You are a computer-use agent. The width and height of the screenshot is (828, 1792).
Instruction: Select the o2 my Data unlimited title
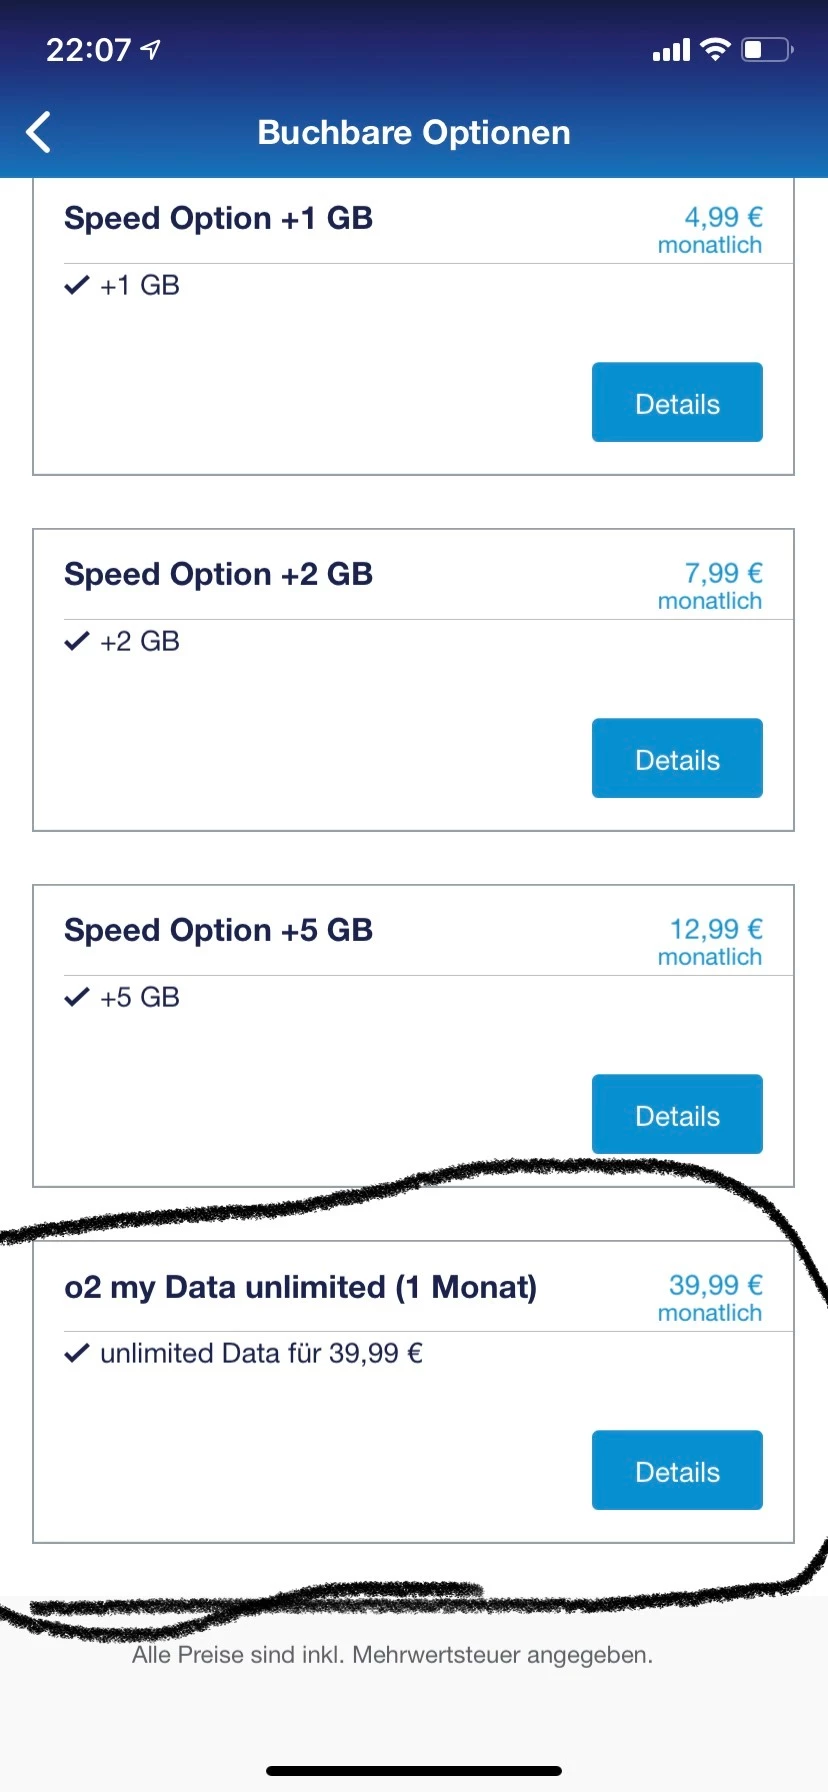pyautogui.click(x=300, y=1287)
